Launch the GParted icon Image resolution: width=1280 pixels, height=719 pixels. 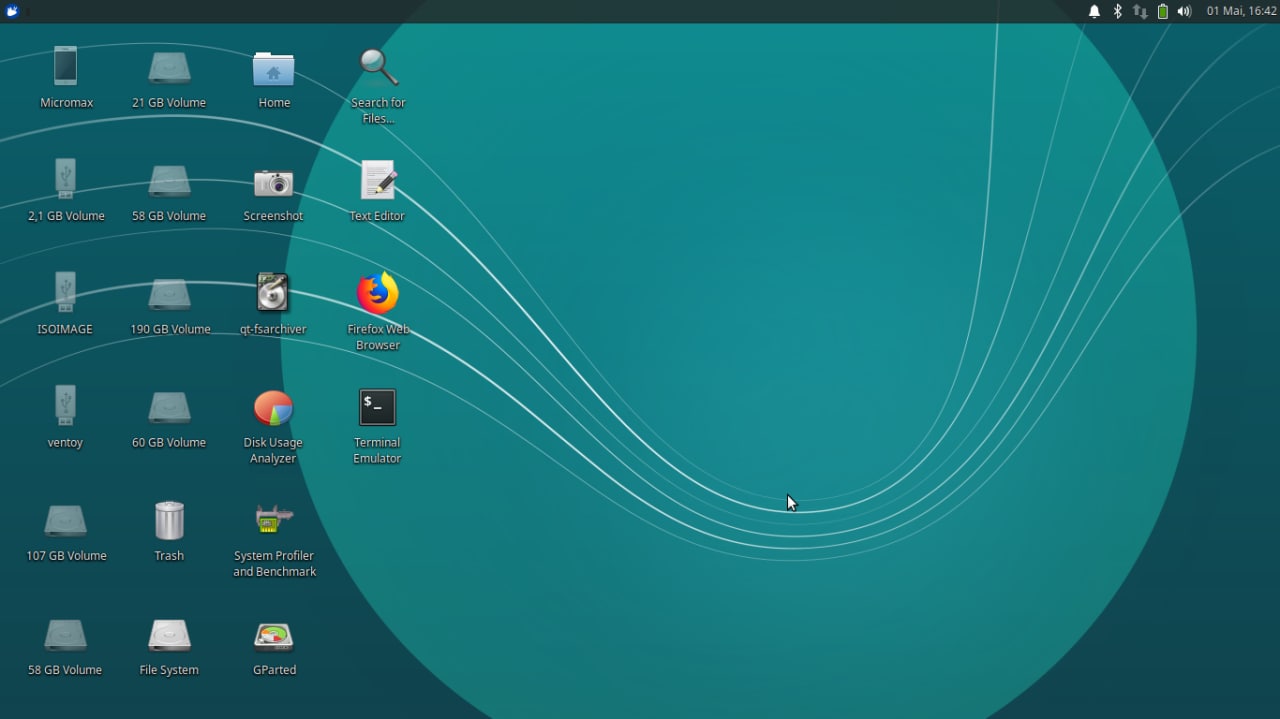[x=273, y=636]
